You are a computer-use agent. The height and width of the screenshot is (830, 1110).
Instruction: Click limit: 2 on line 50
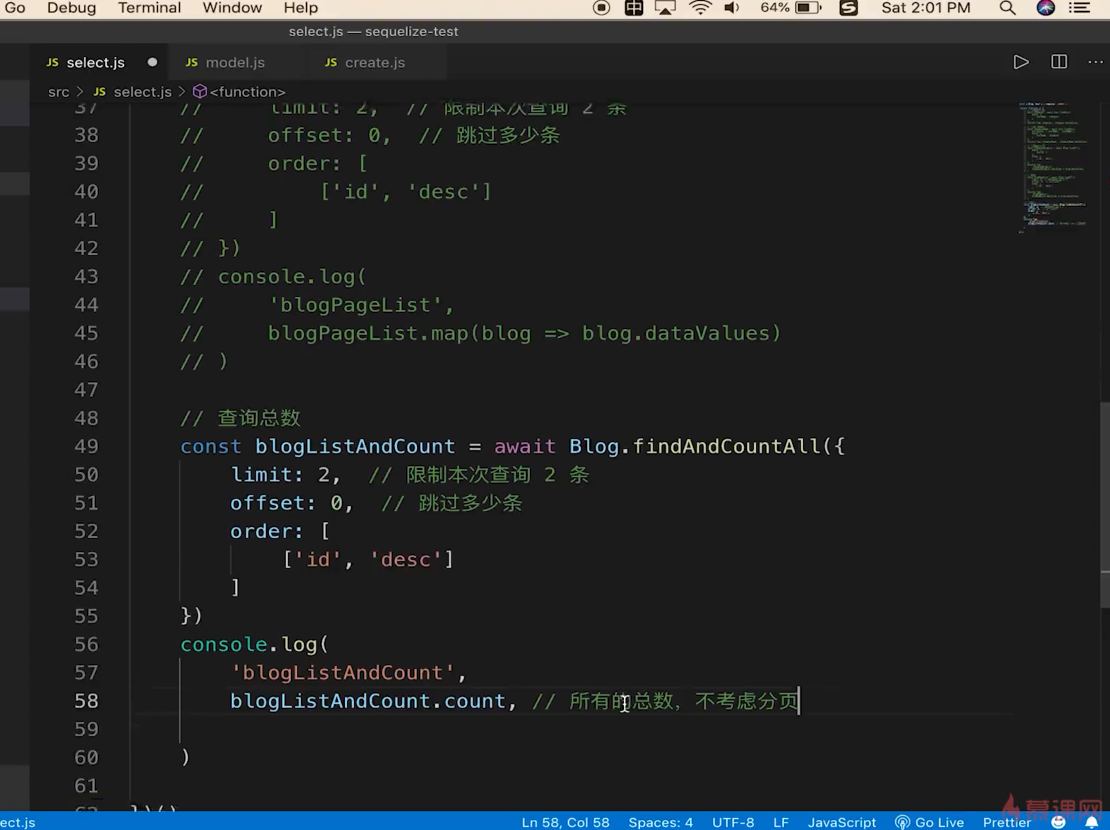[x=280, y=474]
